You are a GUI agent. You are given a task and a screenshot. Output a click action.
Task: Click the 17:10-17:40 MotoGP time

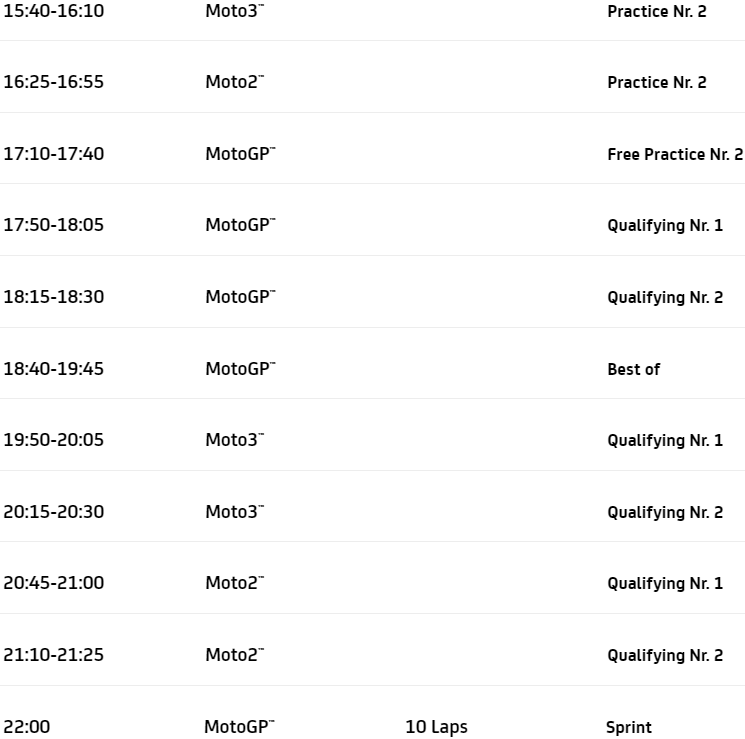click(53, 154)
